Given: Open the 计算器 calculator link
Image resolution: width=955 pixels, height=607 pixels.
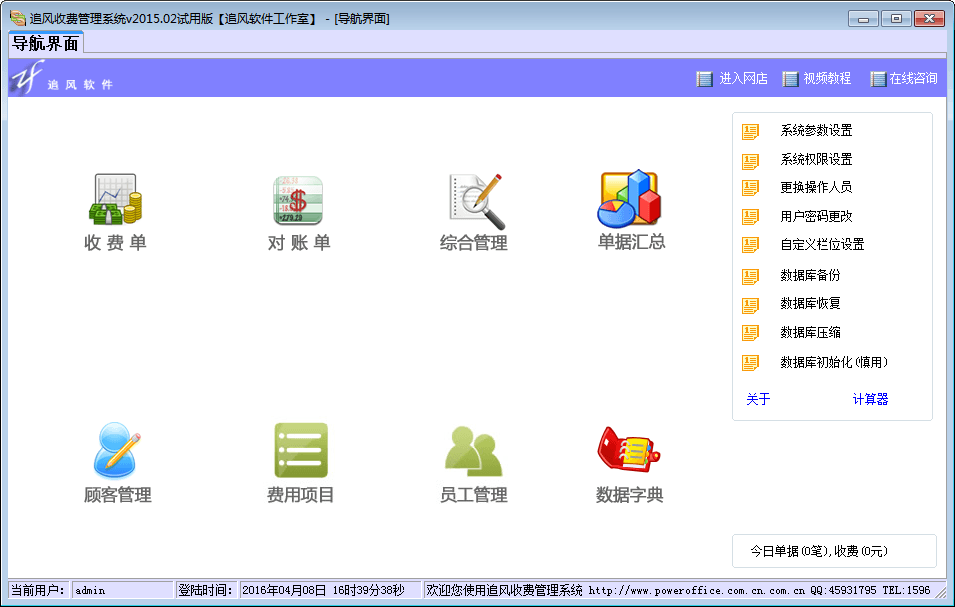Looking at the screenshot, I should click(870, 400).
